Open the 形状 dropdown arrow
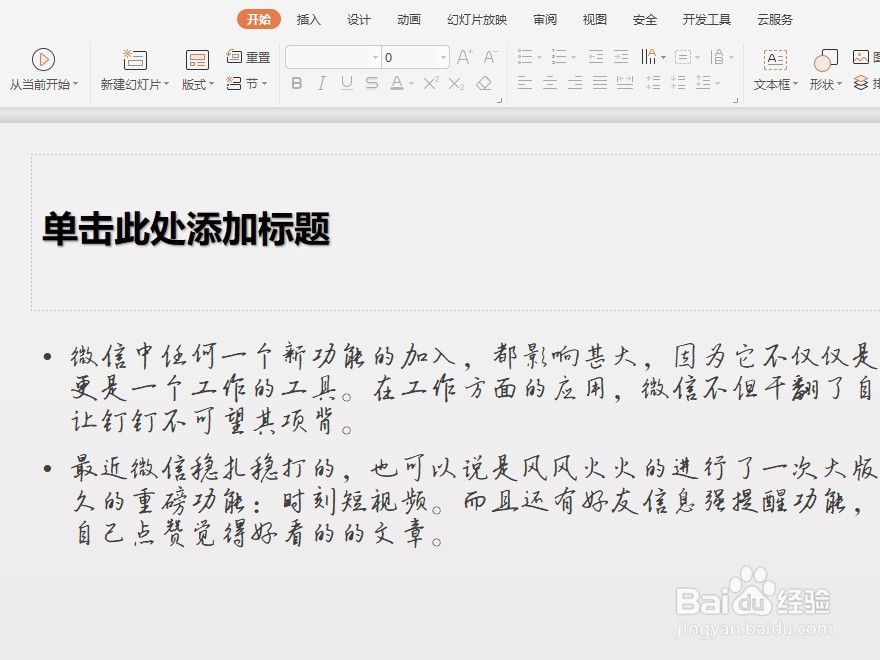Screen dimensions: 880x660 click(840, 84)
